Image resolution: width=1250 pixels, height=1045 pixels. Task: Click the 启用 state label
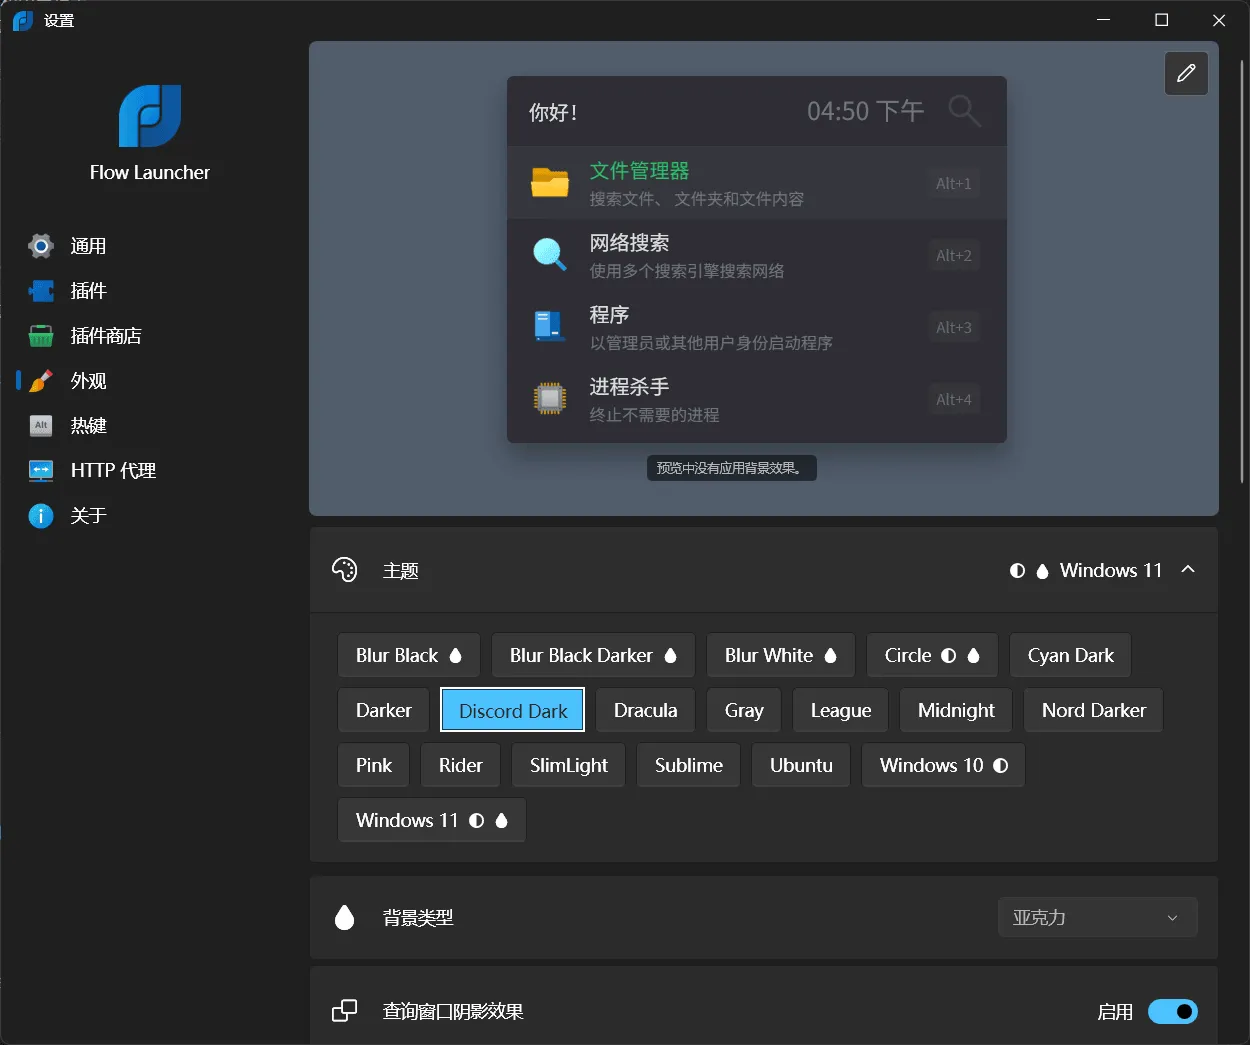[x=1115, y=1012]
